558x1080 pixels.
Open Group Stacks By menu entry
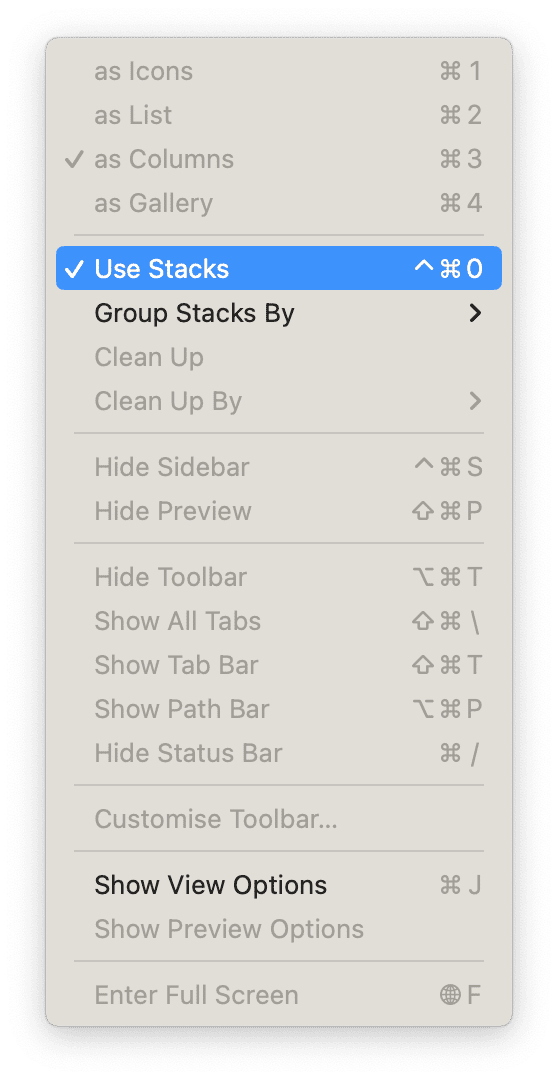coord(278,313)
